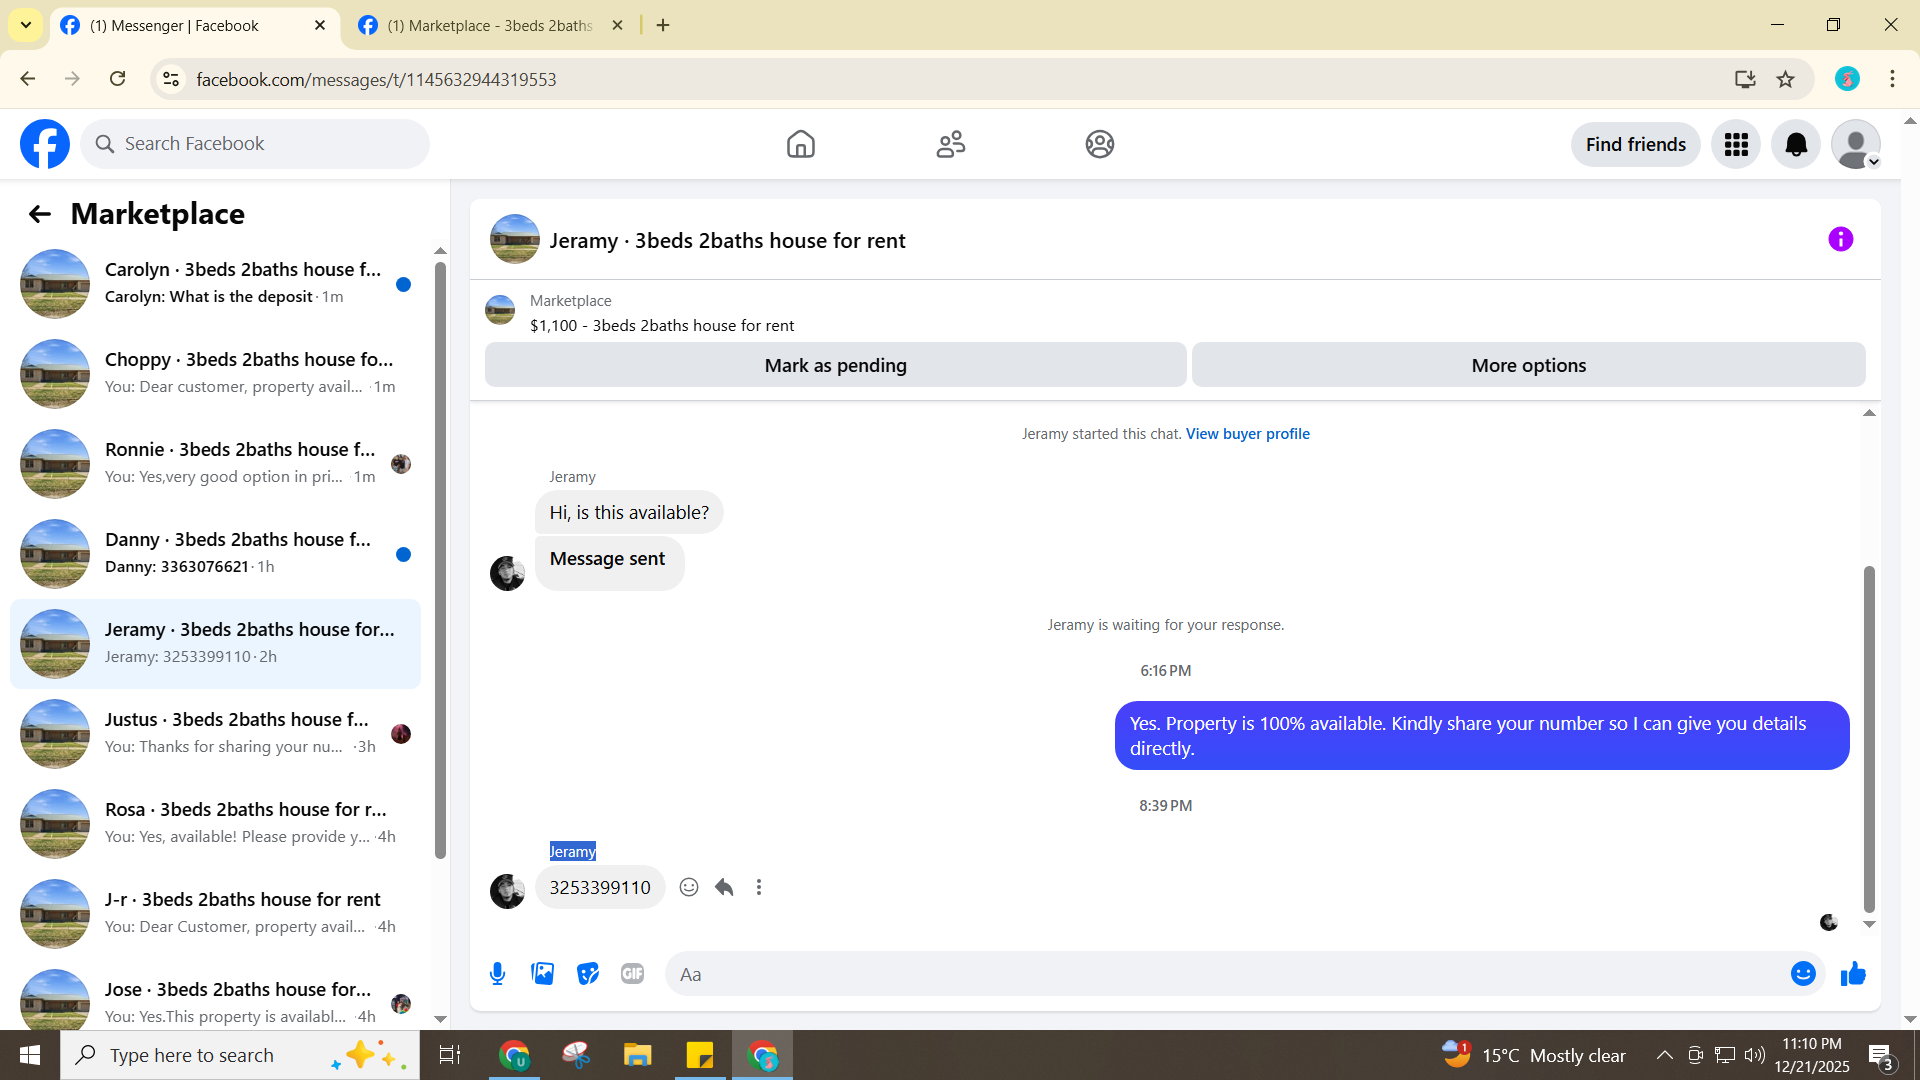Open Danny's conversation

pyautogui.click(x=215, y=554)
